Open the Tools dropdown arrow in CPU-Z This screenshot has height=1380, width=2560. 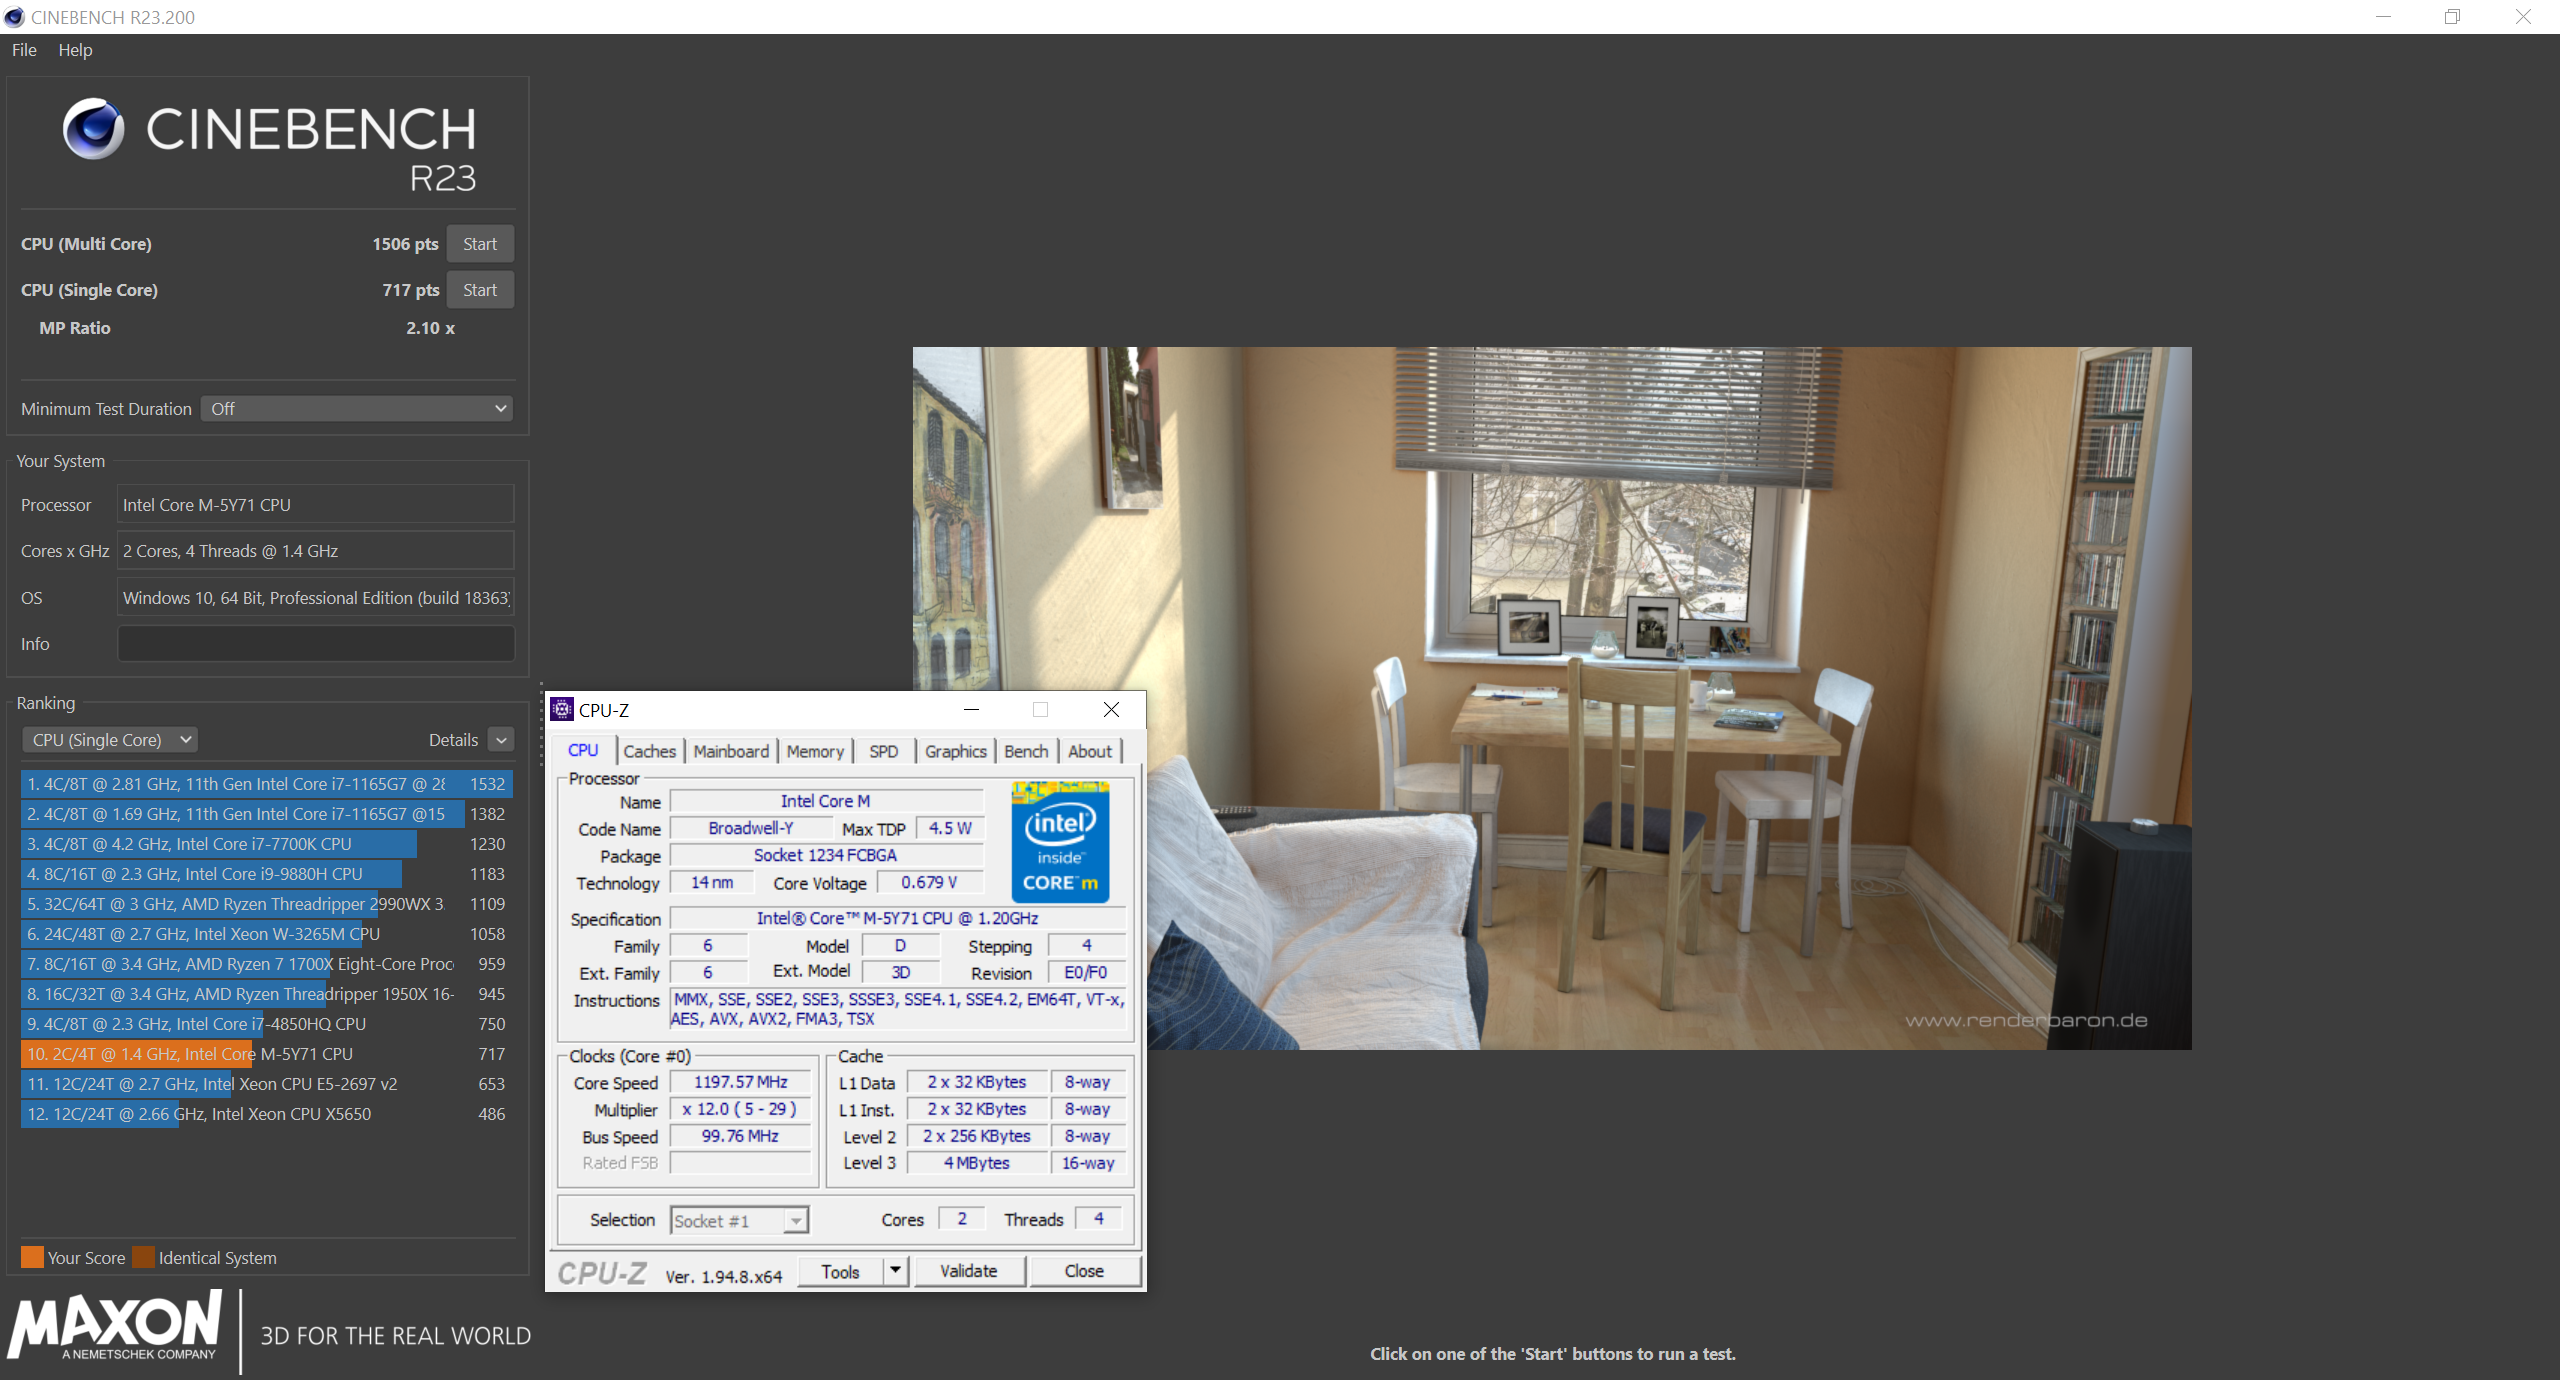pyautogui.click(x=895, y=1271)
